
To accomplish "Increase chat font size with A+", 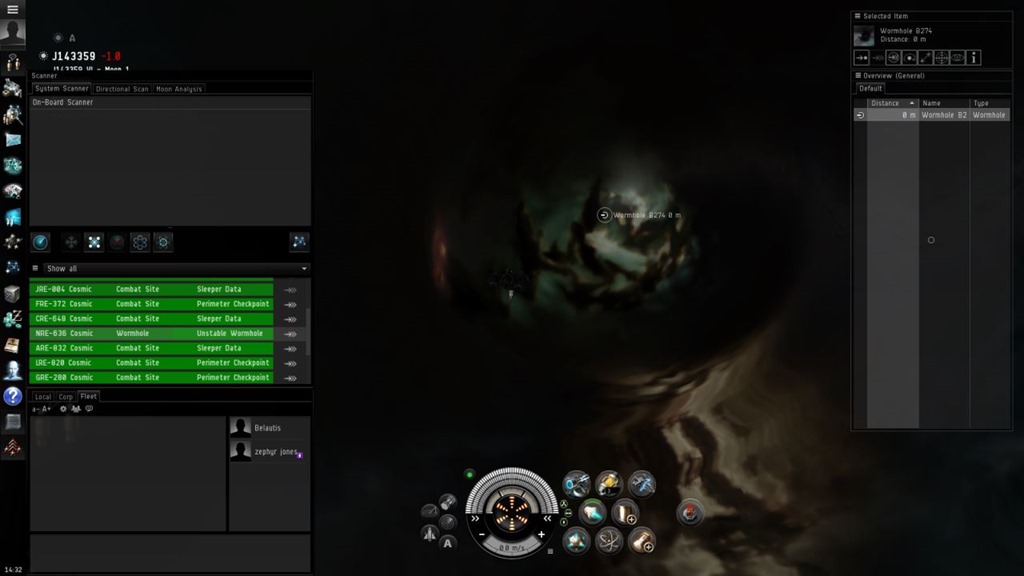I will click(46, 409).
